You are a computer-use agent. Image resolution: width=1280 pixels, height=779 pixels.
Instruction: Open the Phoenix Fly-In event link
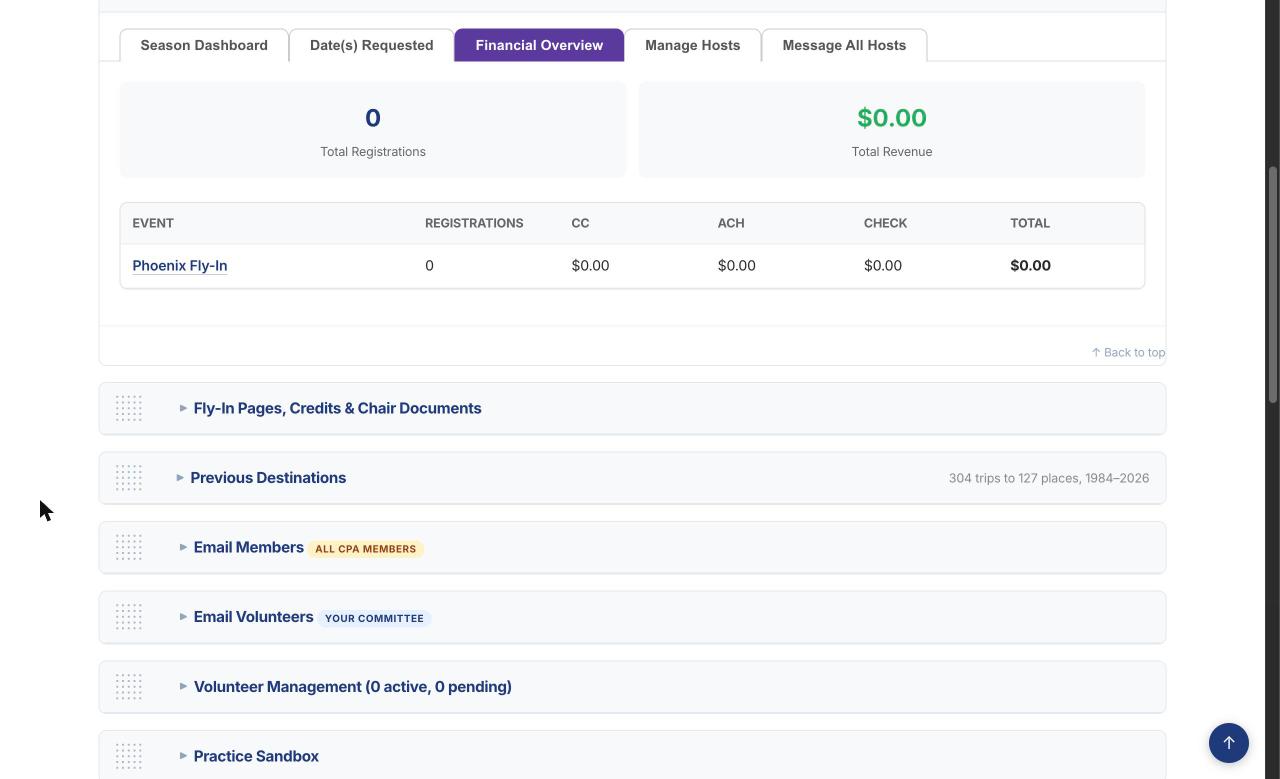point(180,266)
